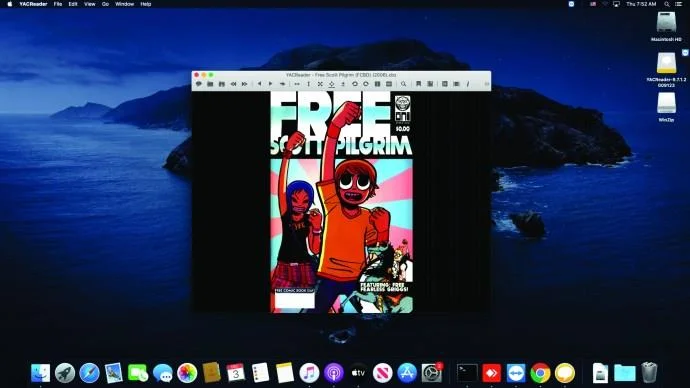Open the next comic with fast-forward icon
The height and width of the screenshot is (388, 690).
pos(244,84)
